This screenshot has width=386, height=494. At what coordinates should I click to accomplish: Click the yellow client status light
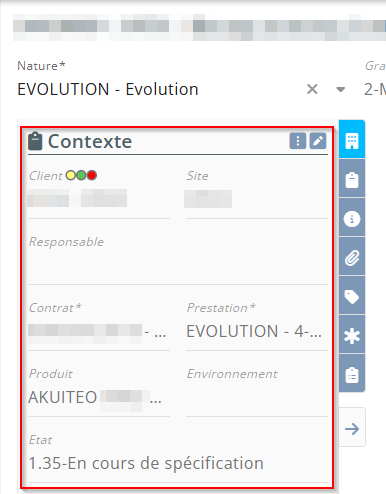pyautogui.click(x=71, y=175)
